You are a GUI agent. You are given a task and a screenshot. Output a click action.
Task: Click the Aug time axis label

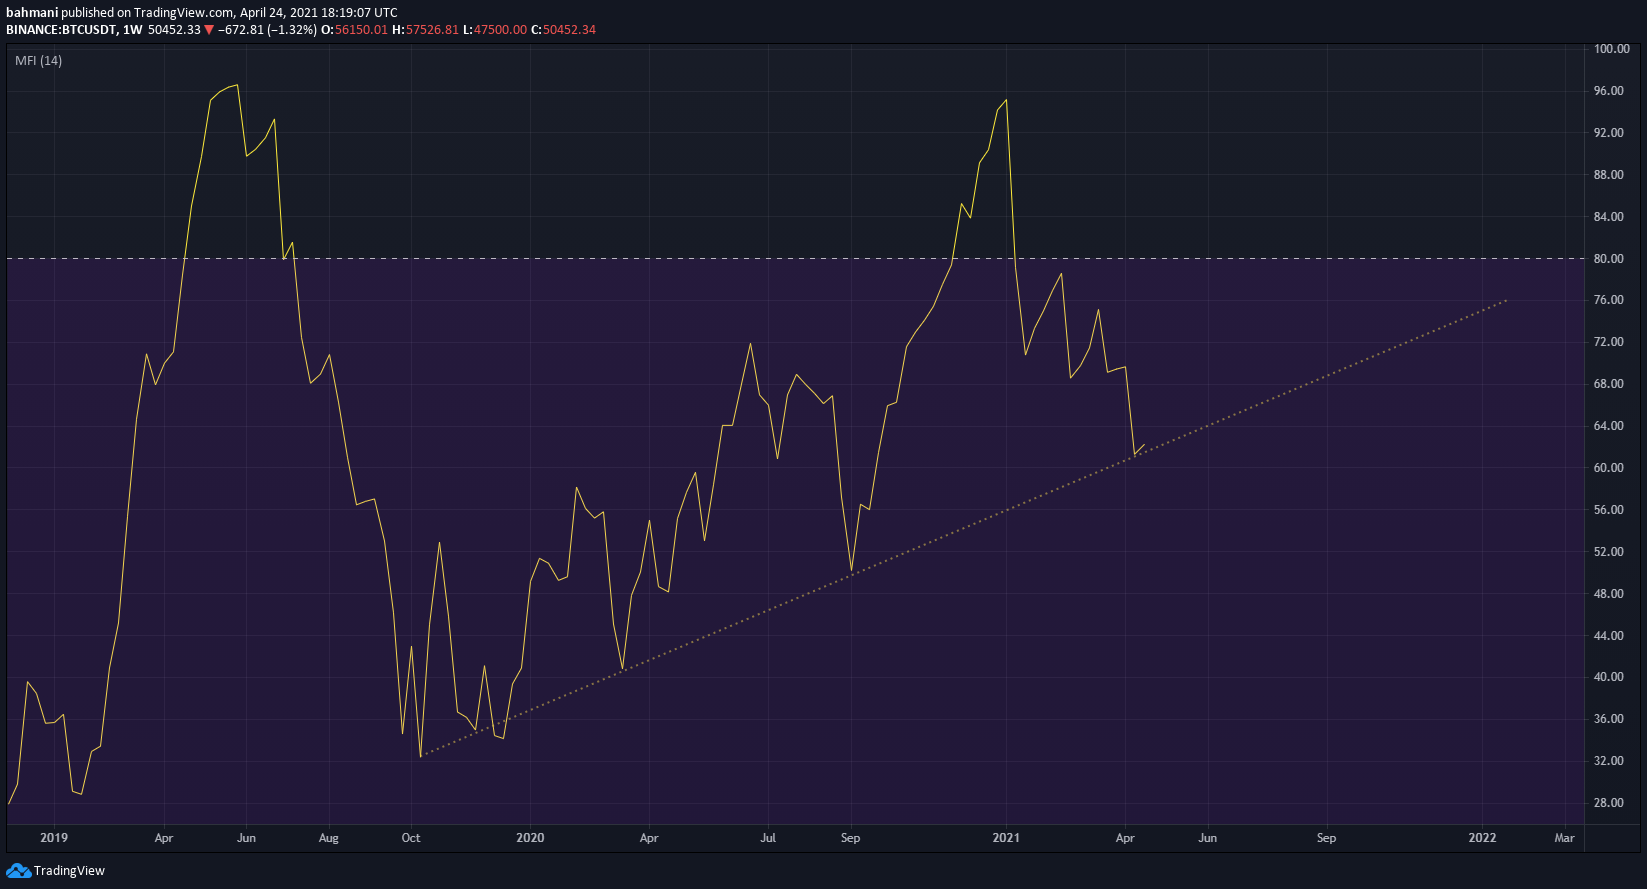[x=328, y=838]
